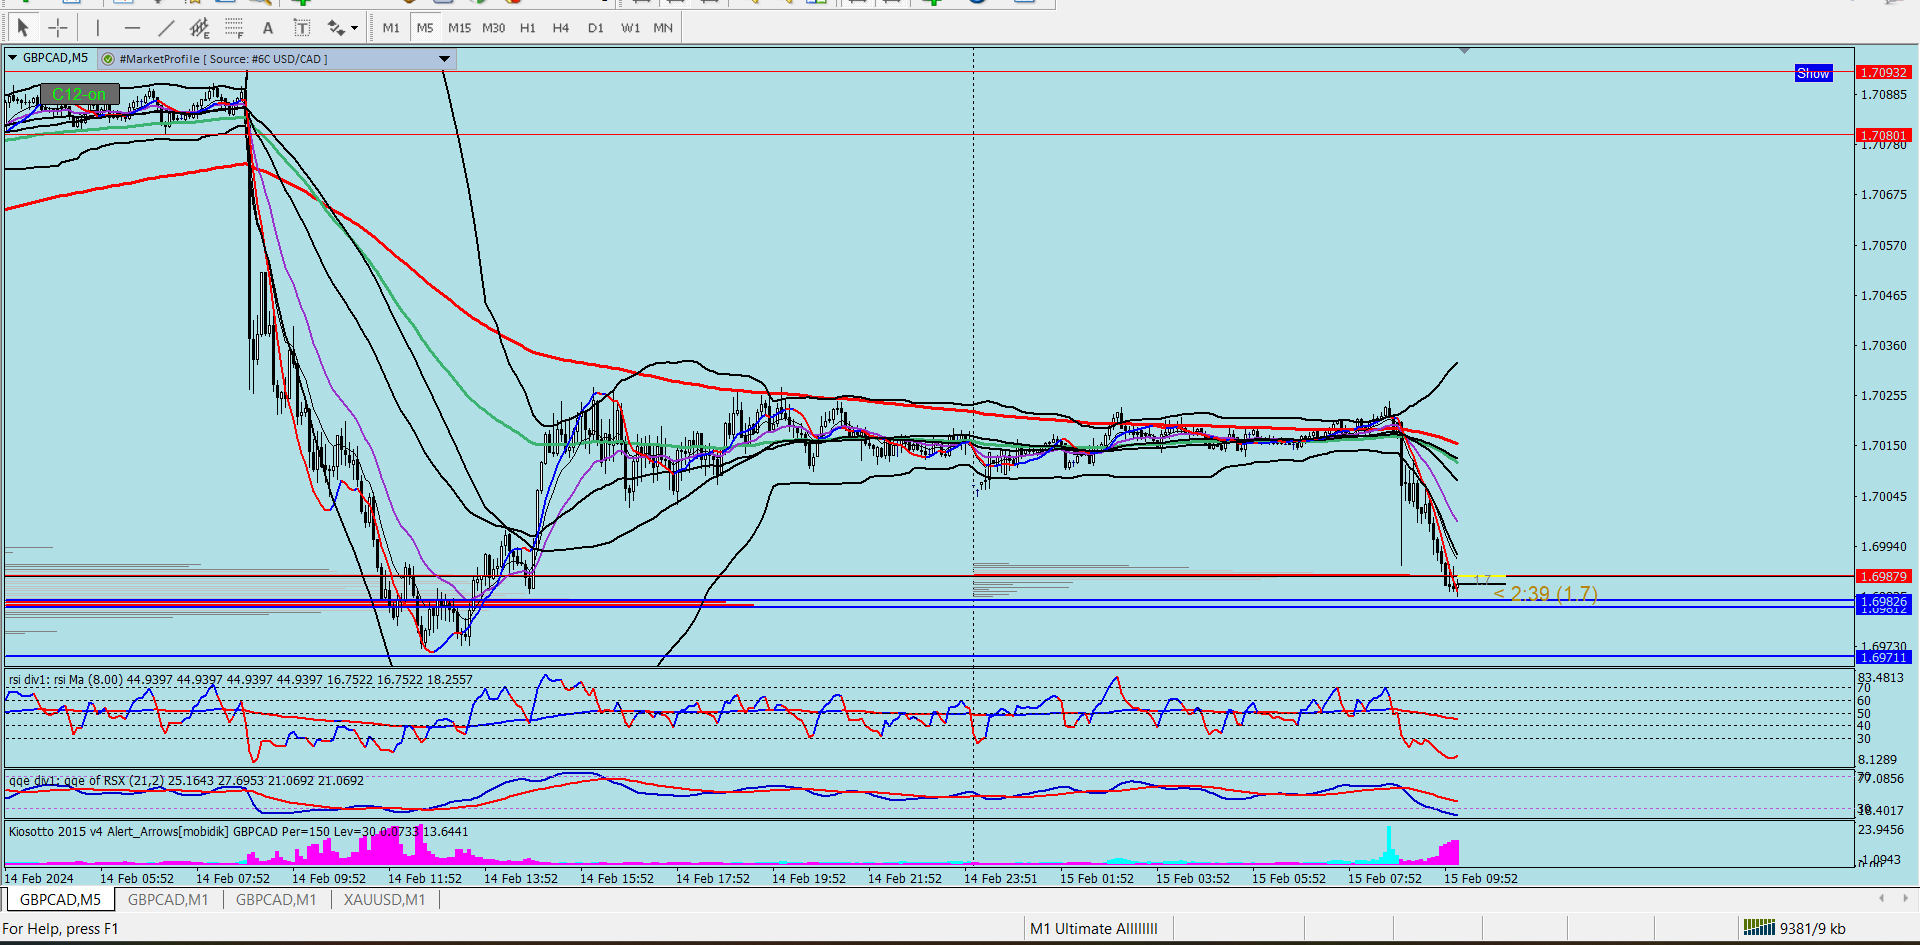Screen dimensions: 1920x945
Task: Open the first GBPCAD,M1 chart tab
Action: pyautogui.click(x=168, y=900)
